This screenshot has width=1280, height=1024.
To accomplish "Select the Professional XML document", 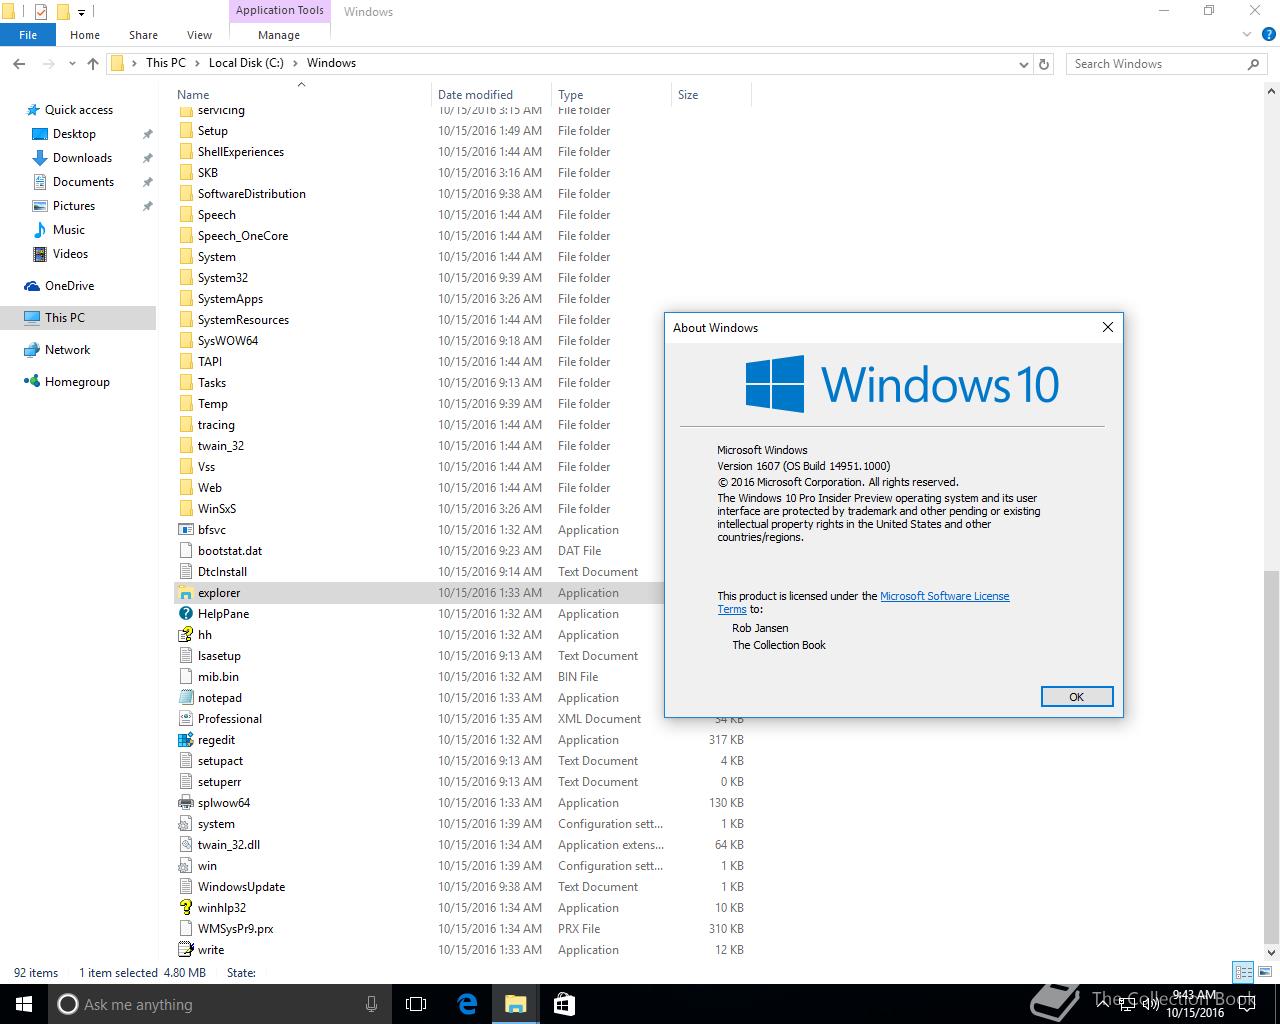I will pyautogui.click(x=229, y=719).
